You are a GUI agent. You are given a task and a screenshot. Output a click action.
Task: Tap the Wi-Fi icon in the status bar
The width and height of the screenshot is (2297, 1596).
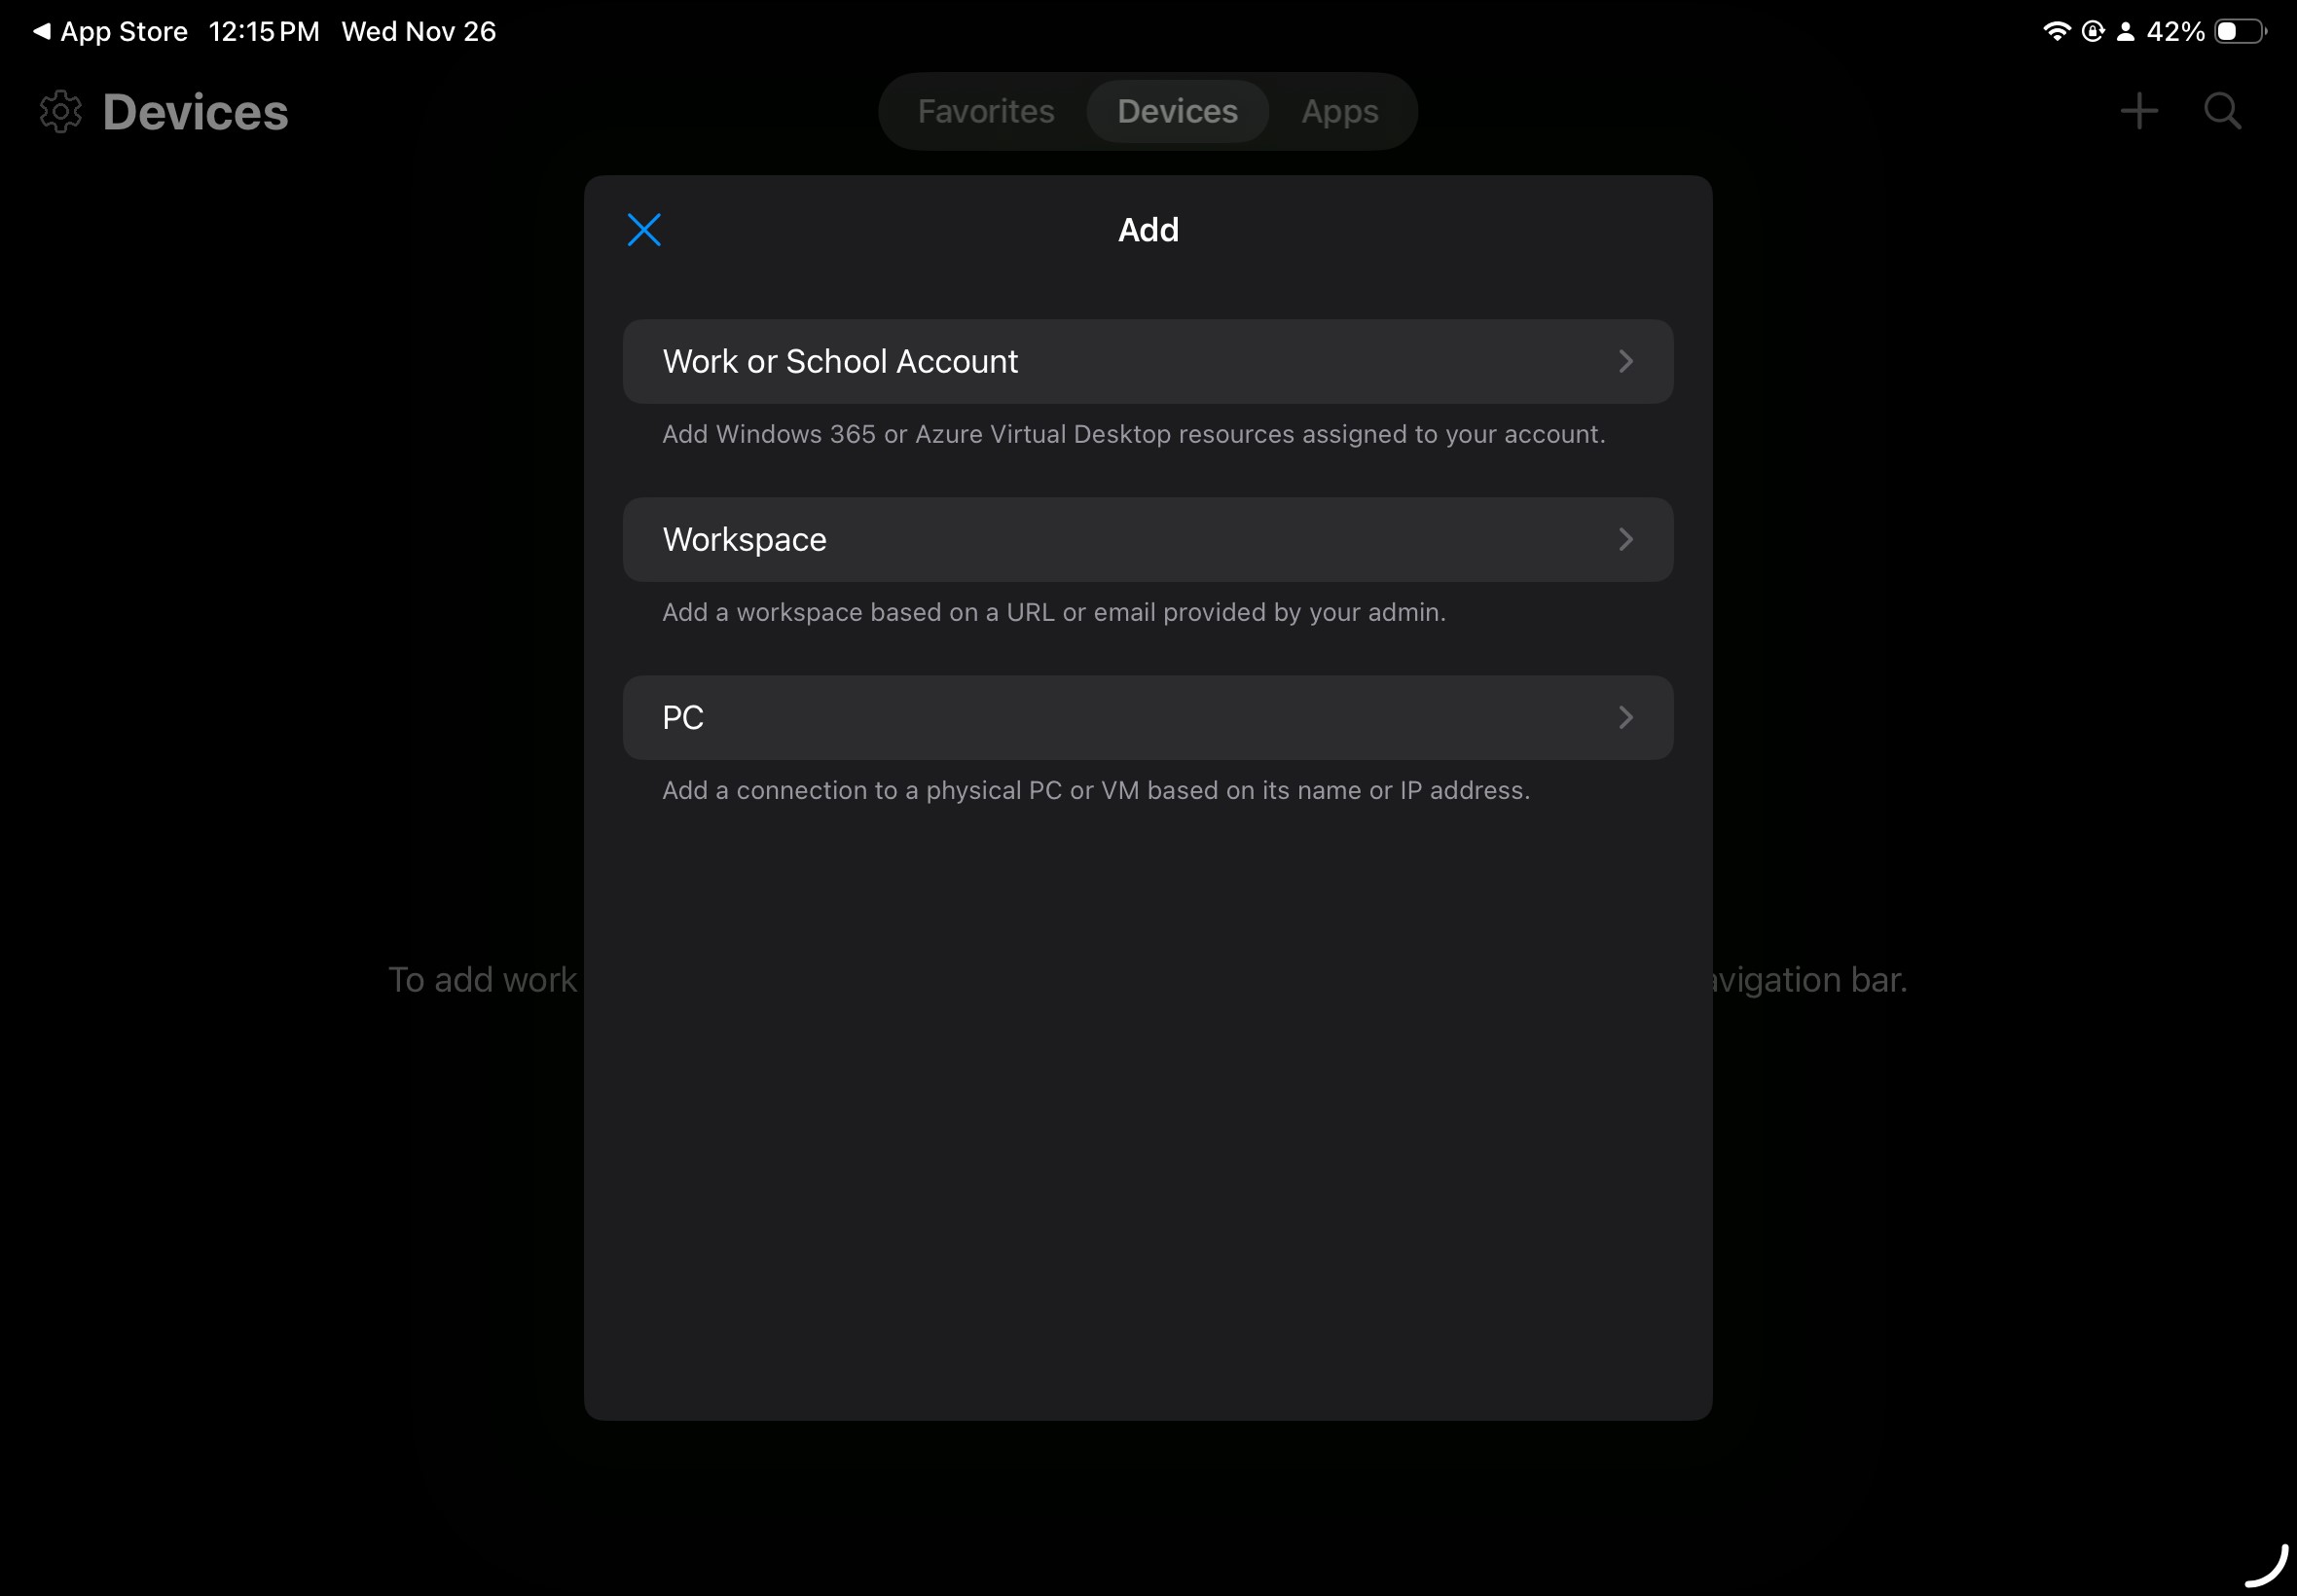[x=2056, y=30]
